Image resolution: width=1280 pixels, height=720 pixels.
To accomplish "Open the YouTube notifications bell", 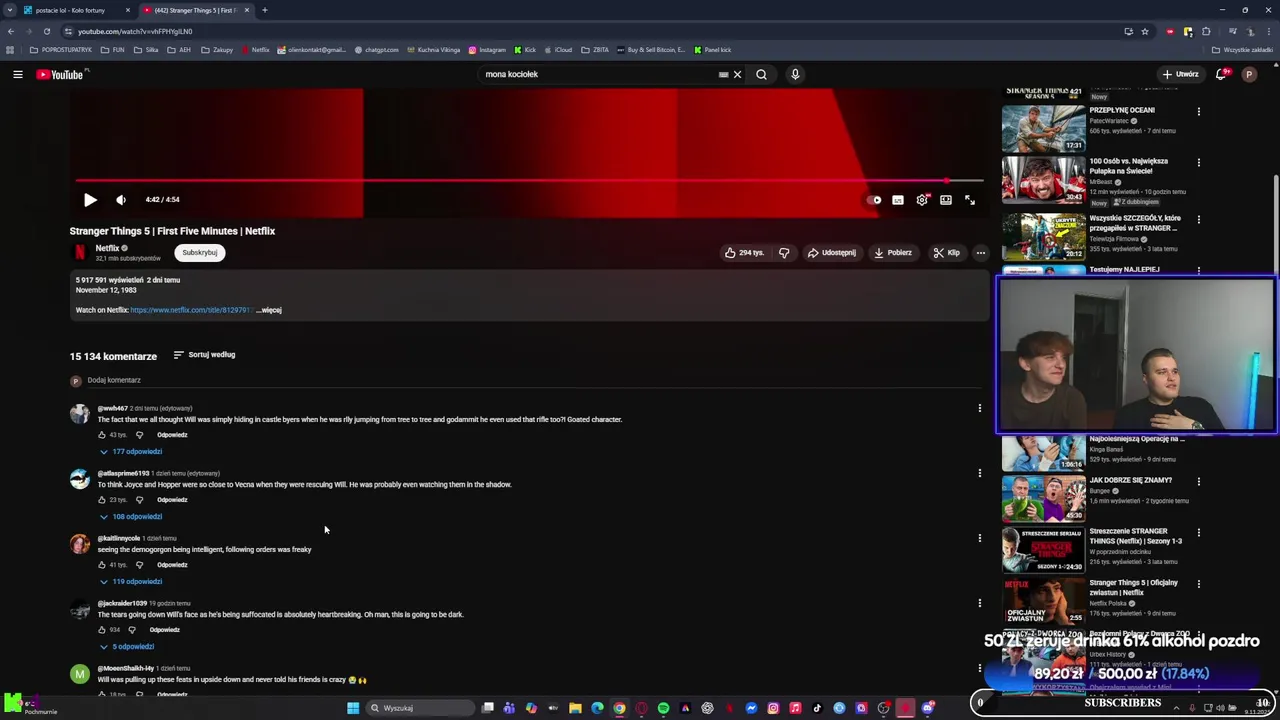I will 1221,74.
